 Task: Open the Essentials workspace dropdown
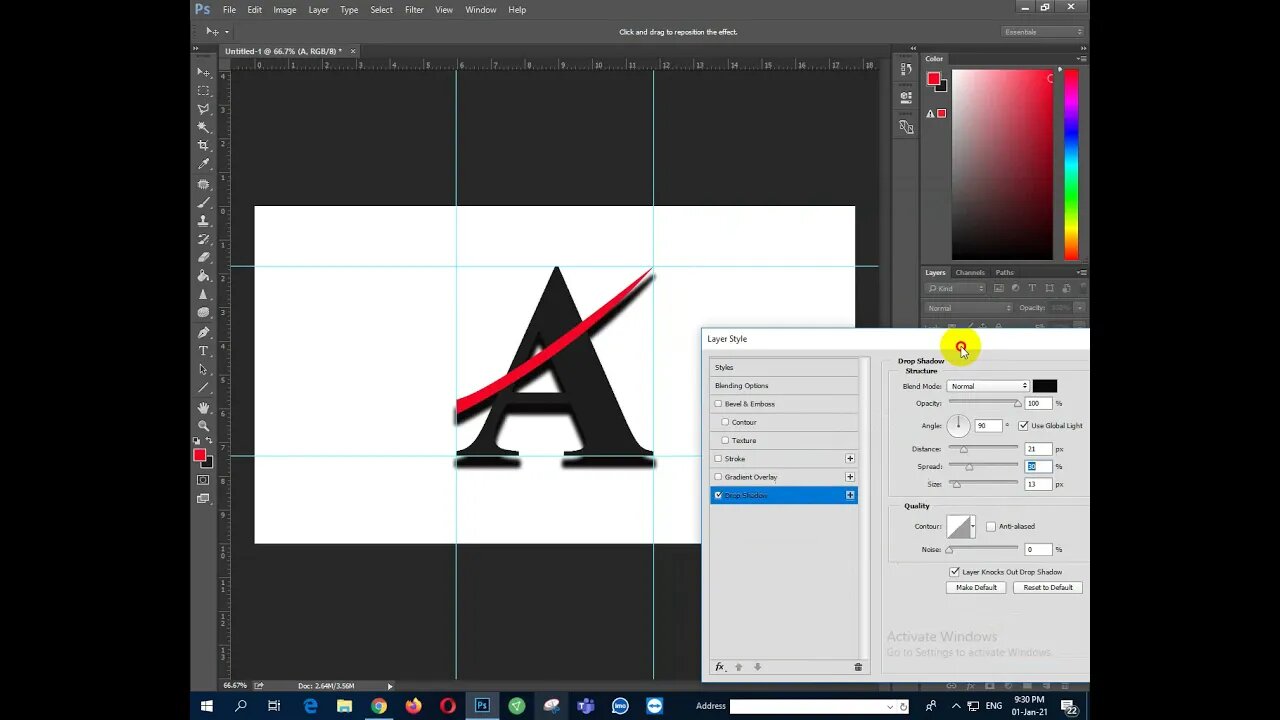[1044, 32]
